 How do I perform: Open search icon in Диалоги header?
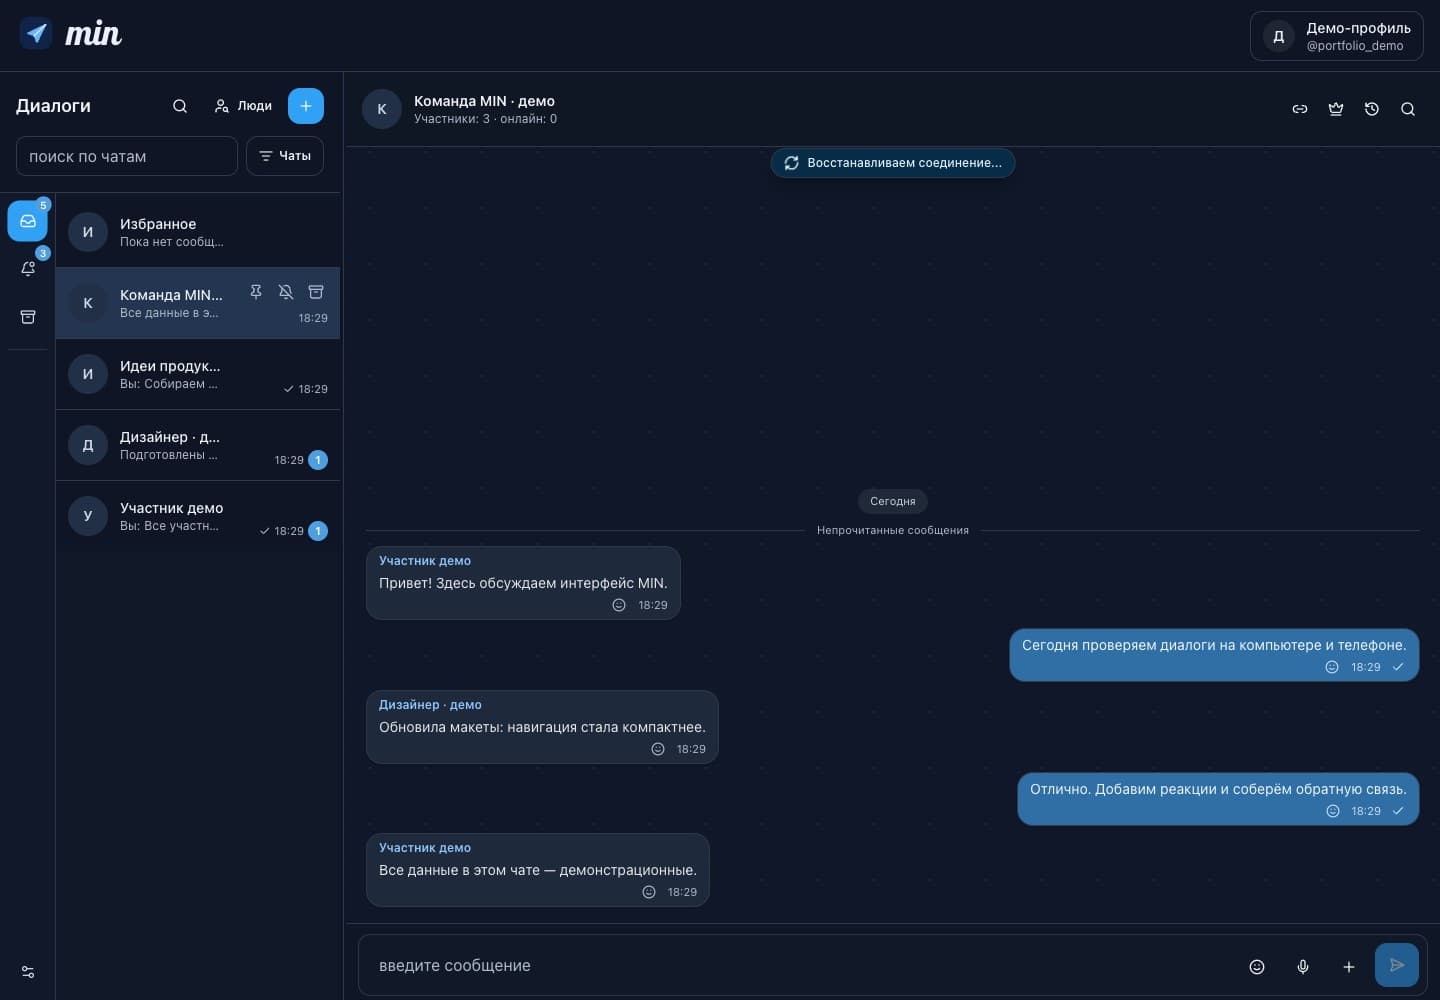180,106
